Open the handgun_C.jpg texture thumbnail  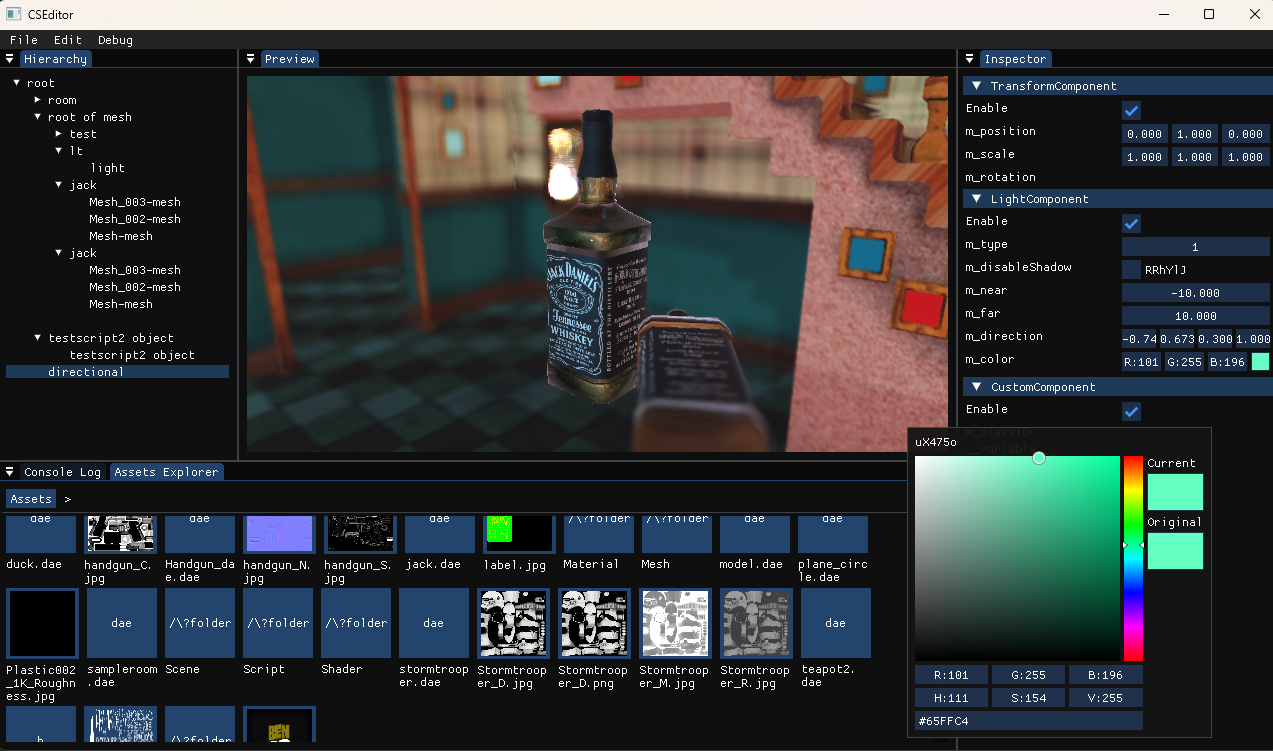coord(120,534)
